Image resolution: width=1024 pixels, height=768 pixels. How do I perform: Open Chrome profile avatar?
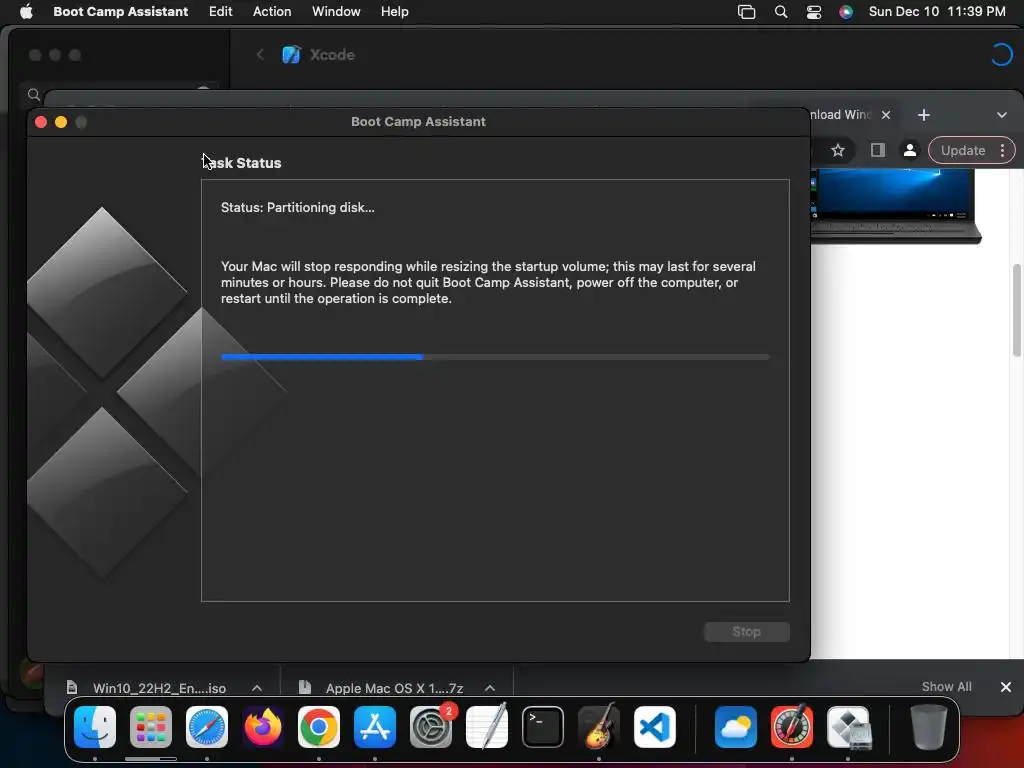(x=909, y=151)
